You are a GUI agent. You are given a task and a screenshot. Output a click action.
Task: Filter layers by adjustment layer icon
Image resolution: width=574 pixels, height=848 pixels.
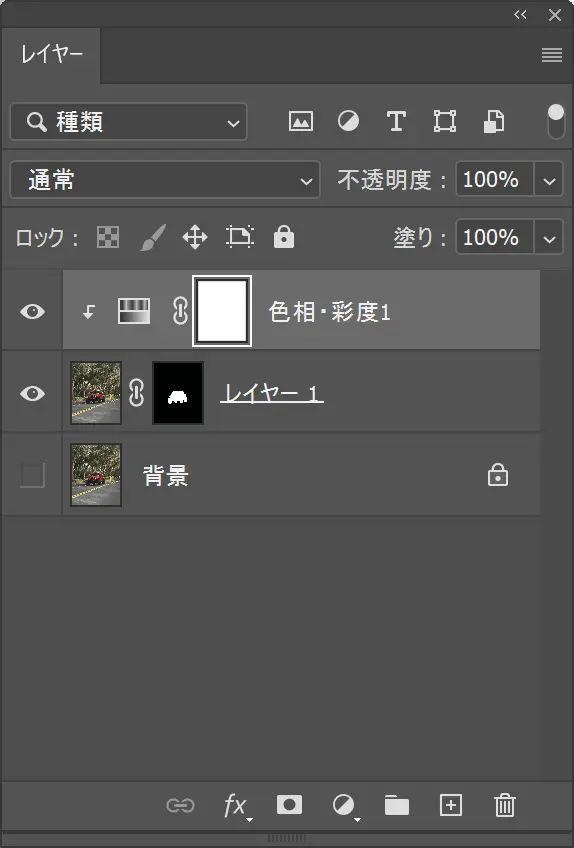coord(348,121)
